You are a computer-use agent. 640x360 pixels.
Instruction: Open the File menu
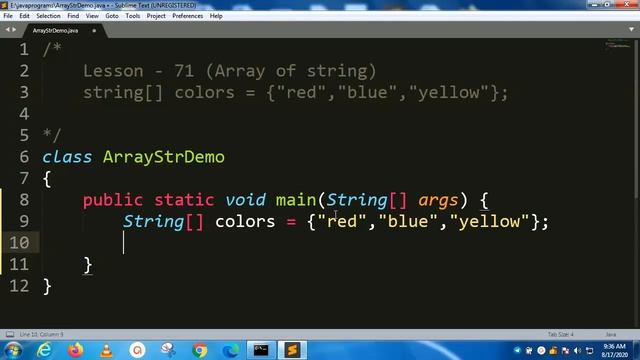[8, 16]
